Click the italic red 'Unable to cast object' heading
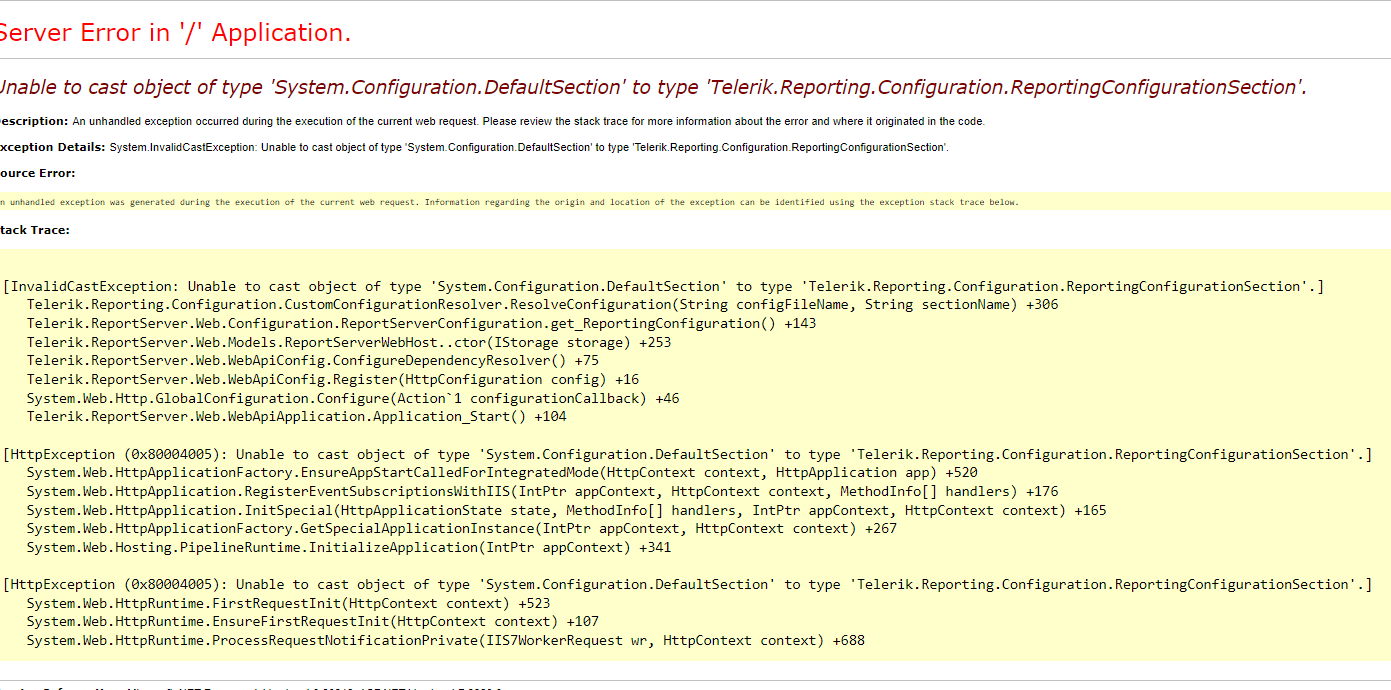The width and height of the screenshot is (1391, 690). (x=652, y=87)
